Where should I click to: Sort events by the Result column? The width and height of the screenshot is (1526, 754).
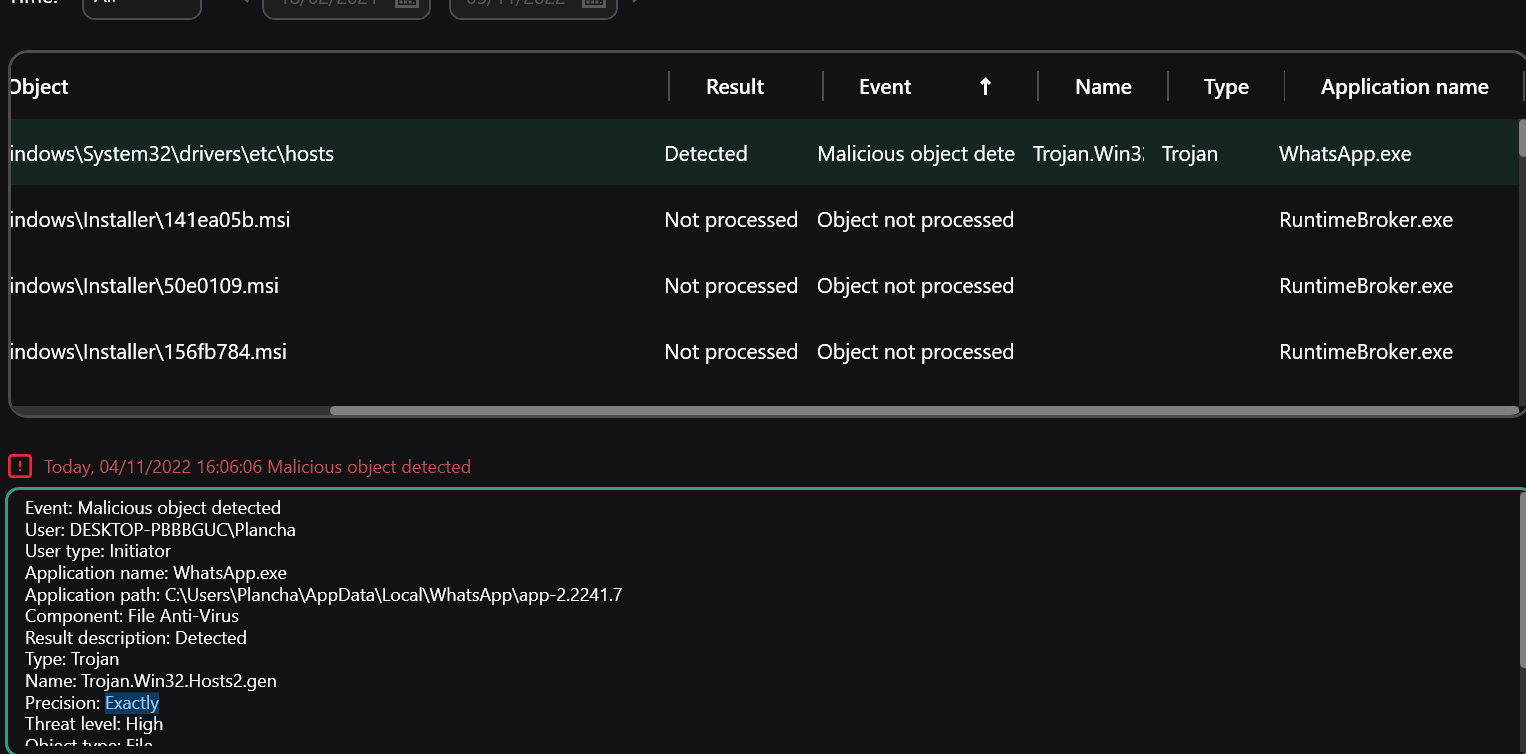pos(735,87)
